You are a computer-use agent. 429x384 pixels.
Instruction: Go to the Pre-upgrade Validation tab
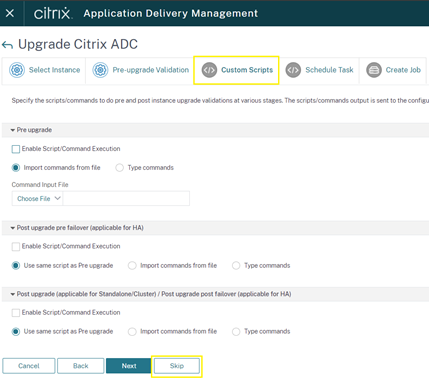click(x=140, y=70)
